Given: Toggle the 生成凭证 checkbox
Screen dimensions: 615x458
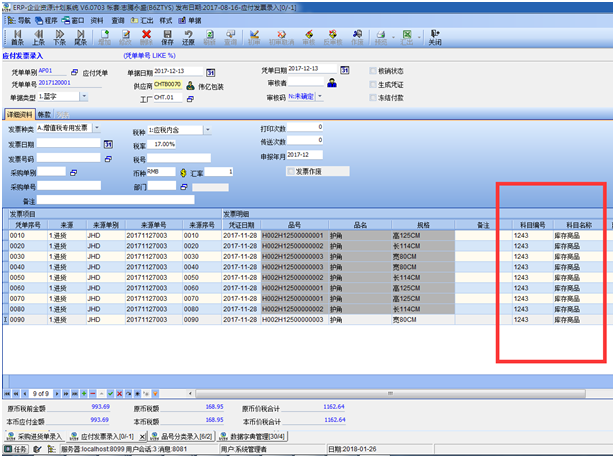Looking at the screenshot, I should [x=373, y=84].
